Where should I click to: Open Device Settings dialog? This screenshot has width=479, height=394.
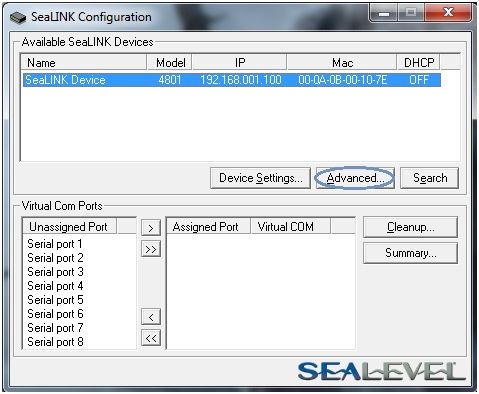[x=260, y=178]
